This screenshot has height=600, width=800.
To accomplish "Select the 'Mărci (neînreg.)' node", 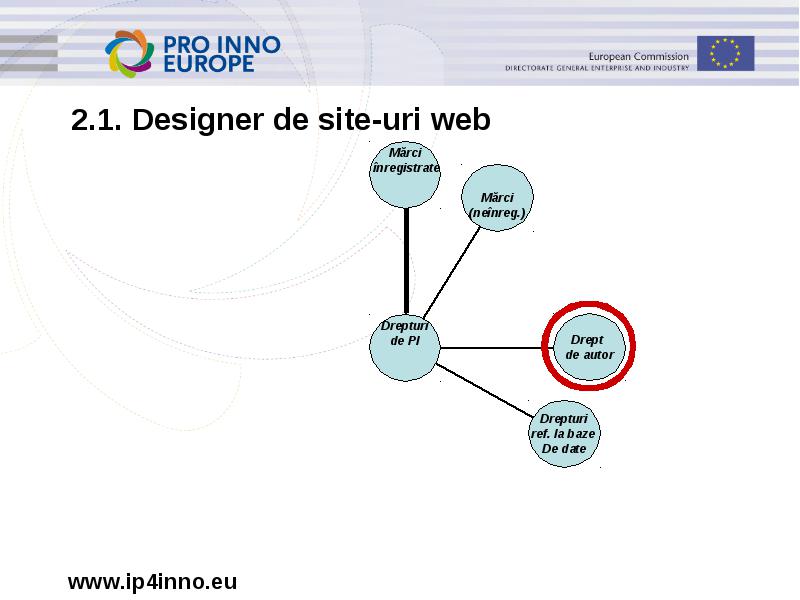I will [x=497, y=197].
